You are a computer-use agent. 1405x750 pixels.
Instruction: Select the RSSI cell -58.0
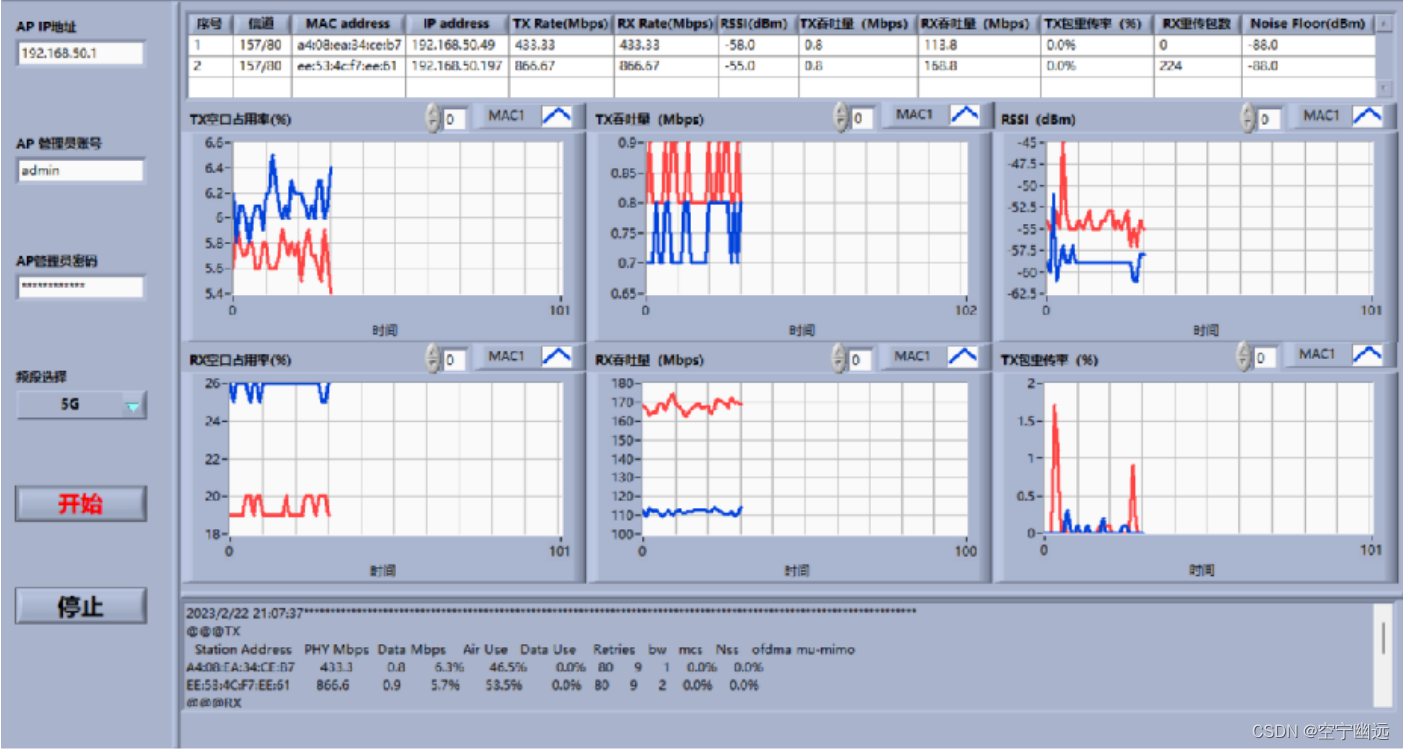tap(758, 45)
